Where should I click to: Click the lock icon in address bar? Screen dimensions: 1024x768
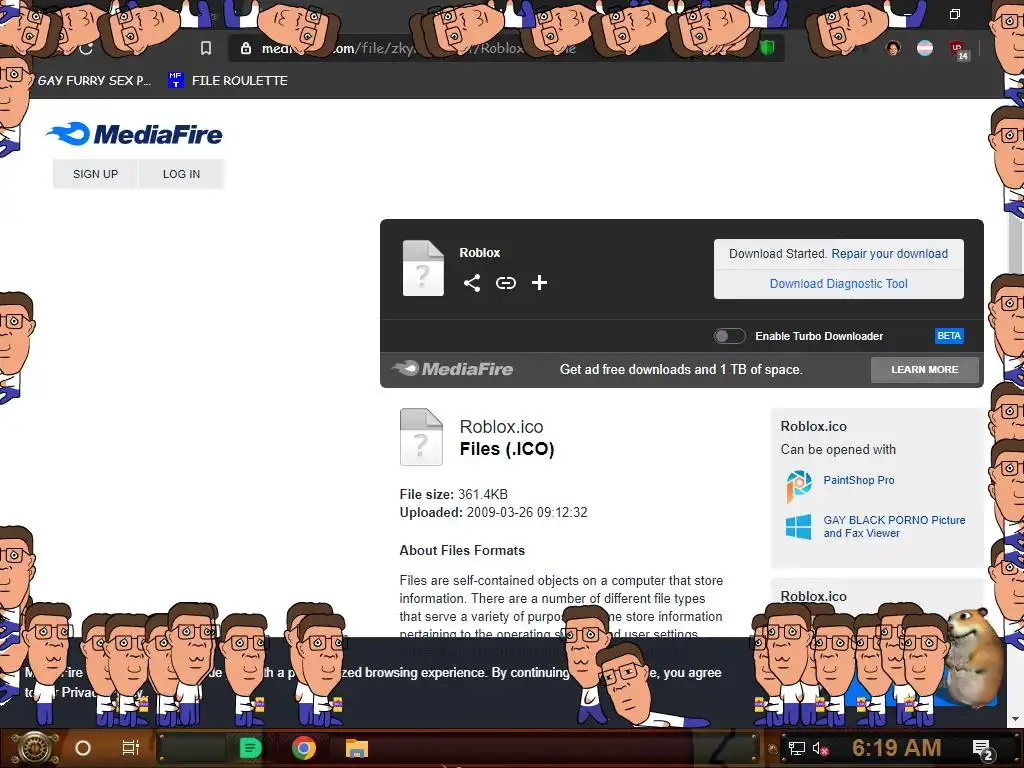click(246, 48)
